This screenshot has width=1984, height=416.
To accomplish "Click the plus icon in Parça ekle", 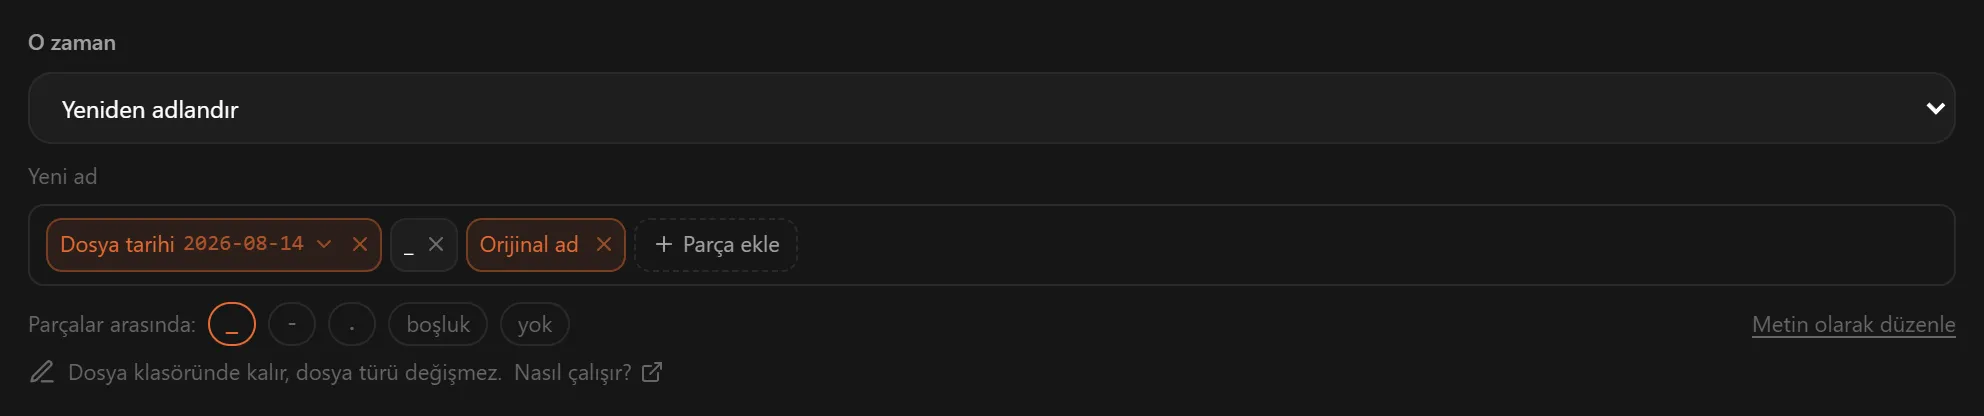I will pos(664,244).
